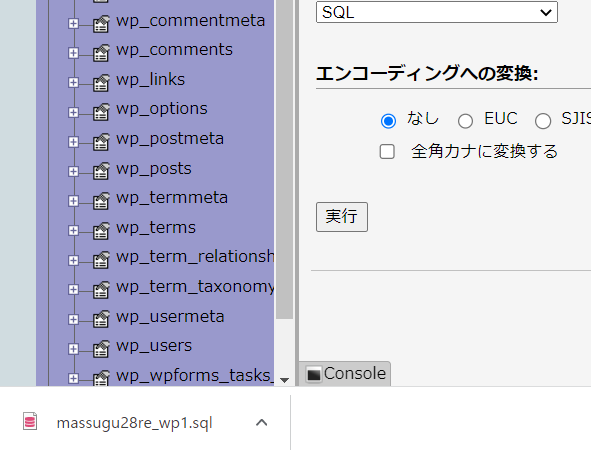
Task: Expand the wp_comments tree node
Action: (73, 53)
